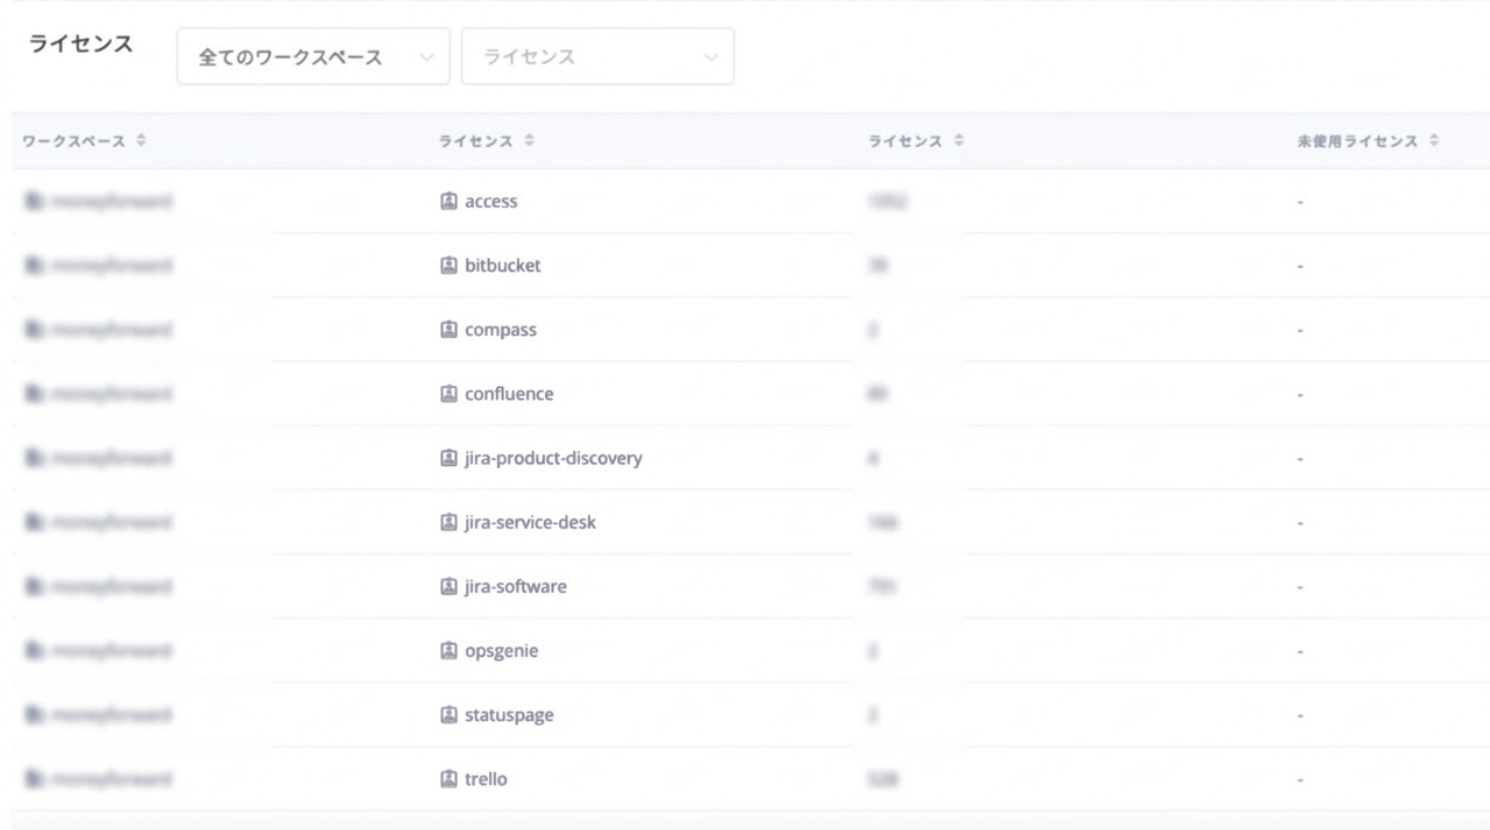Click the license icon beside confluence
Viewport: 1490px width, 830px height.
click(448, 394)
